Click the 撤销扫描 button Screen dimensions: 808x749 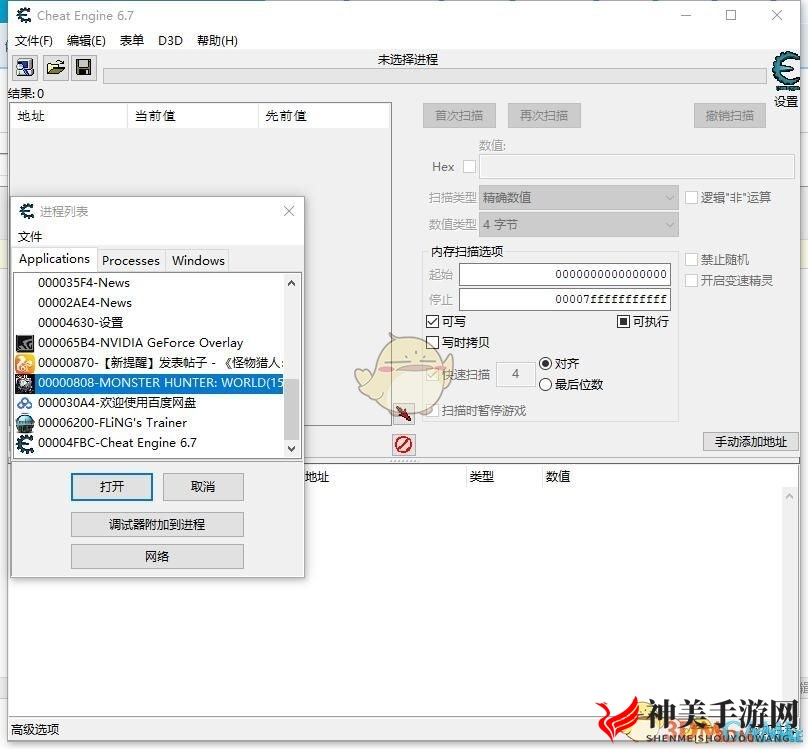click(x=730, y=115)
